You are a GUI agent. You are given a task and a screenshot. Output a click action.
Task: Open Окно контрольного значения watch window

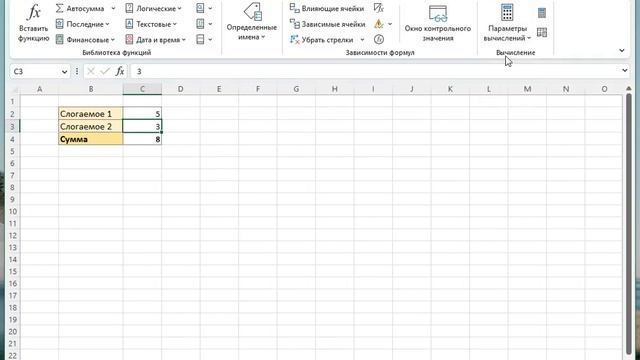click(x=438, y=23)
